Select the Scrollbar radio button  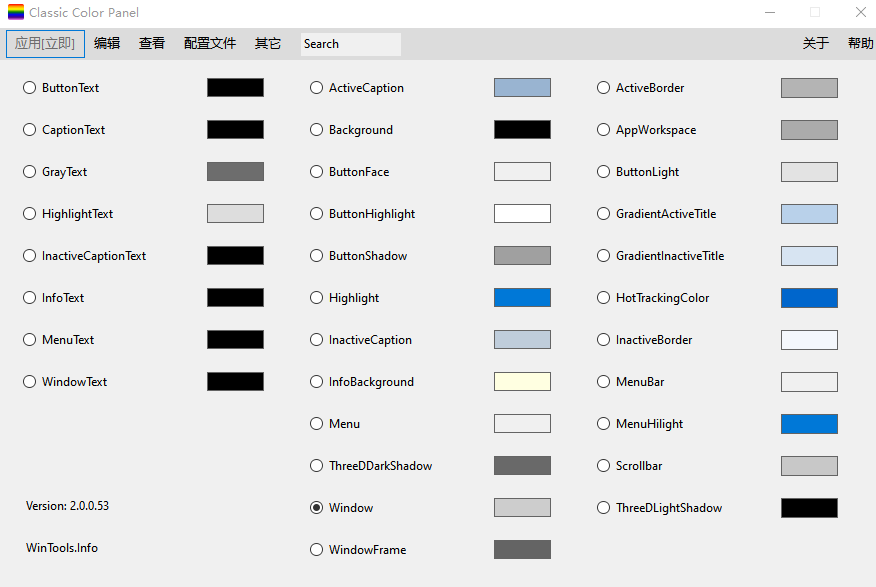pyautogui.click(x=603, y=466)
